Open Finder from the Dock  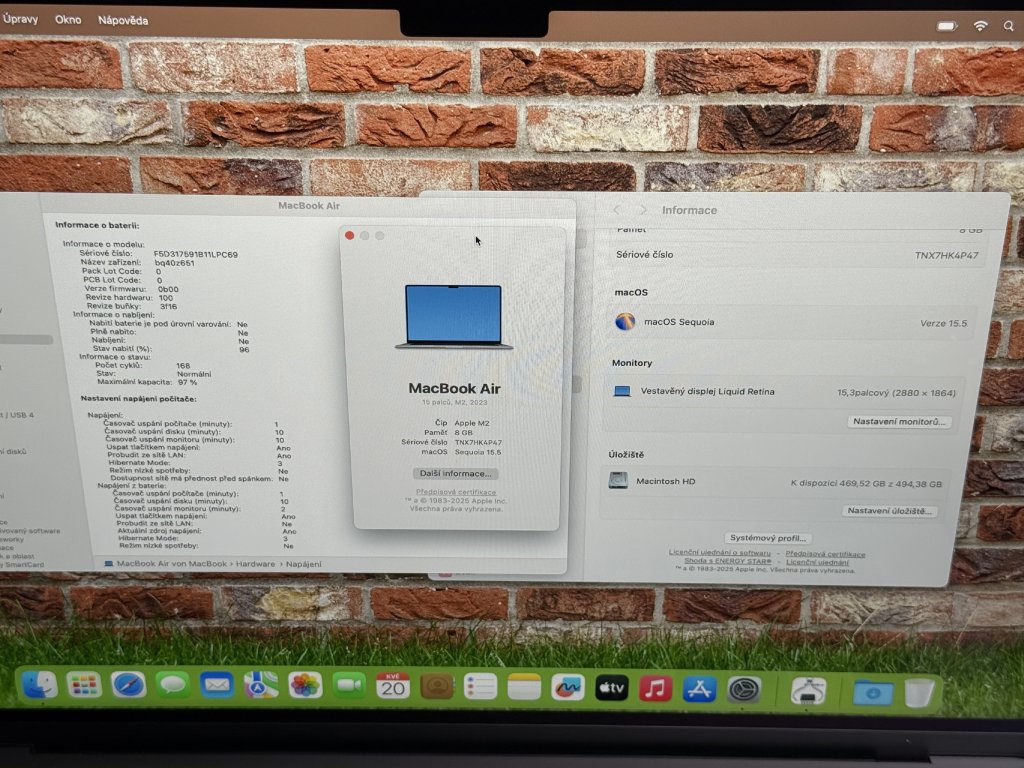(40, 685)
